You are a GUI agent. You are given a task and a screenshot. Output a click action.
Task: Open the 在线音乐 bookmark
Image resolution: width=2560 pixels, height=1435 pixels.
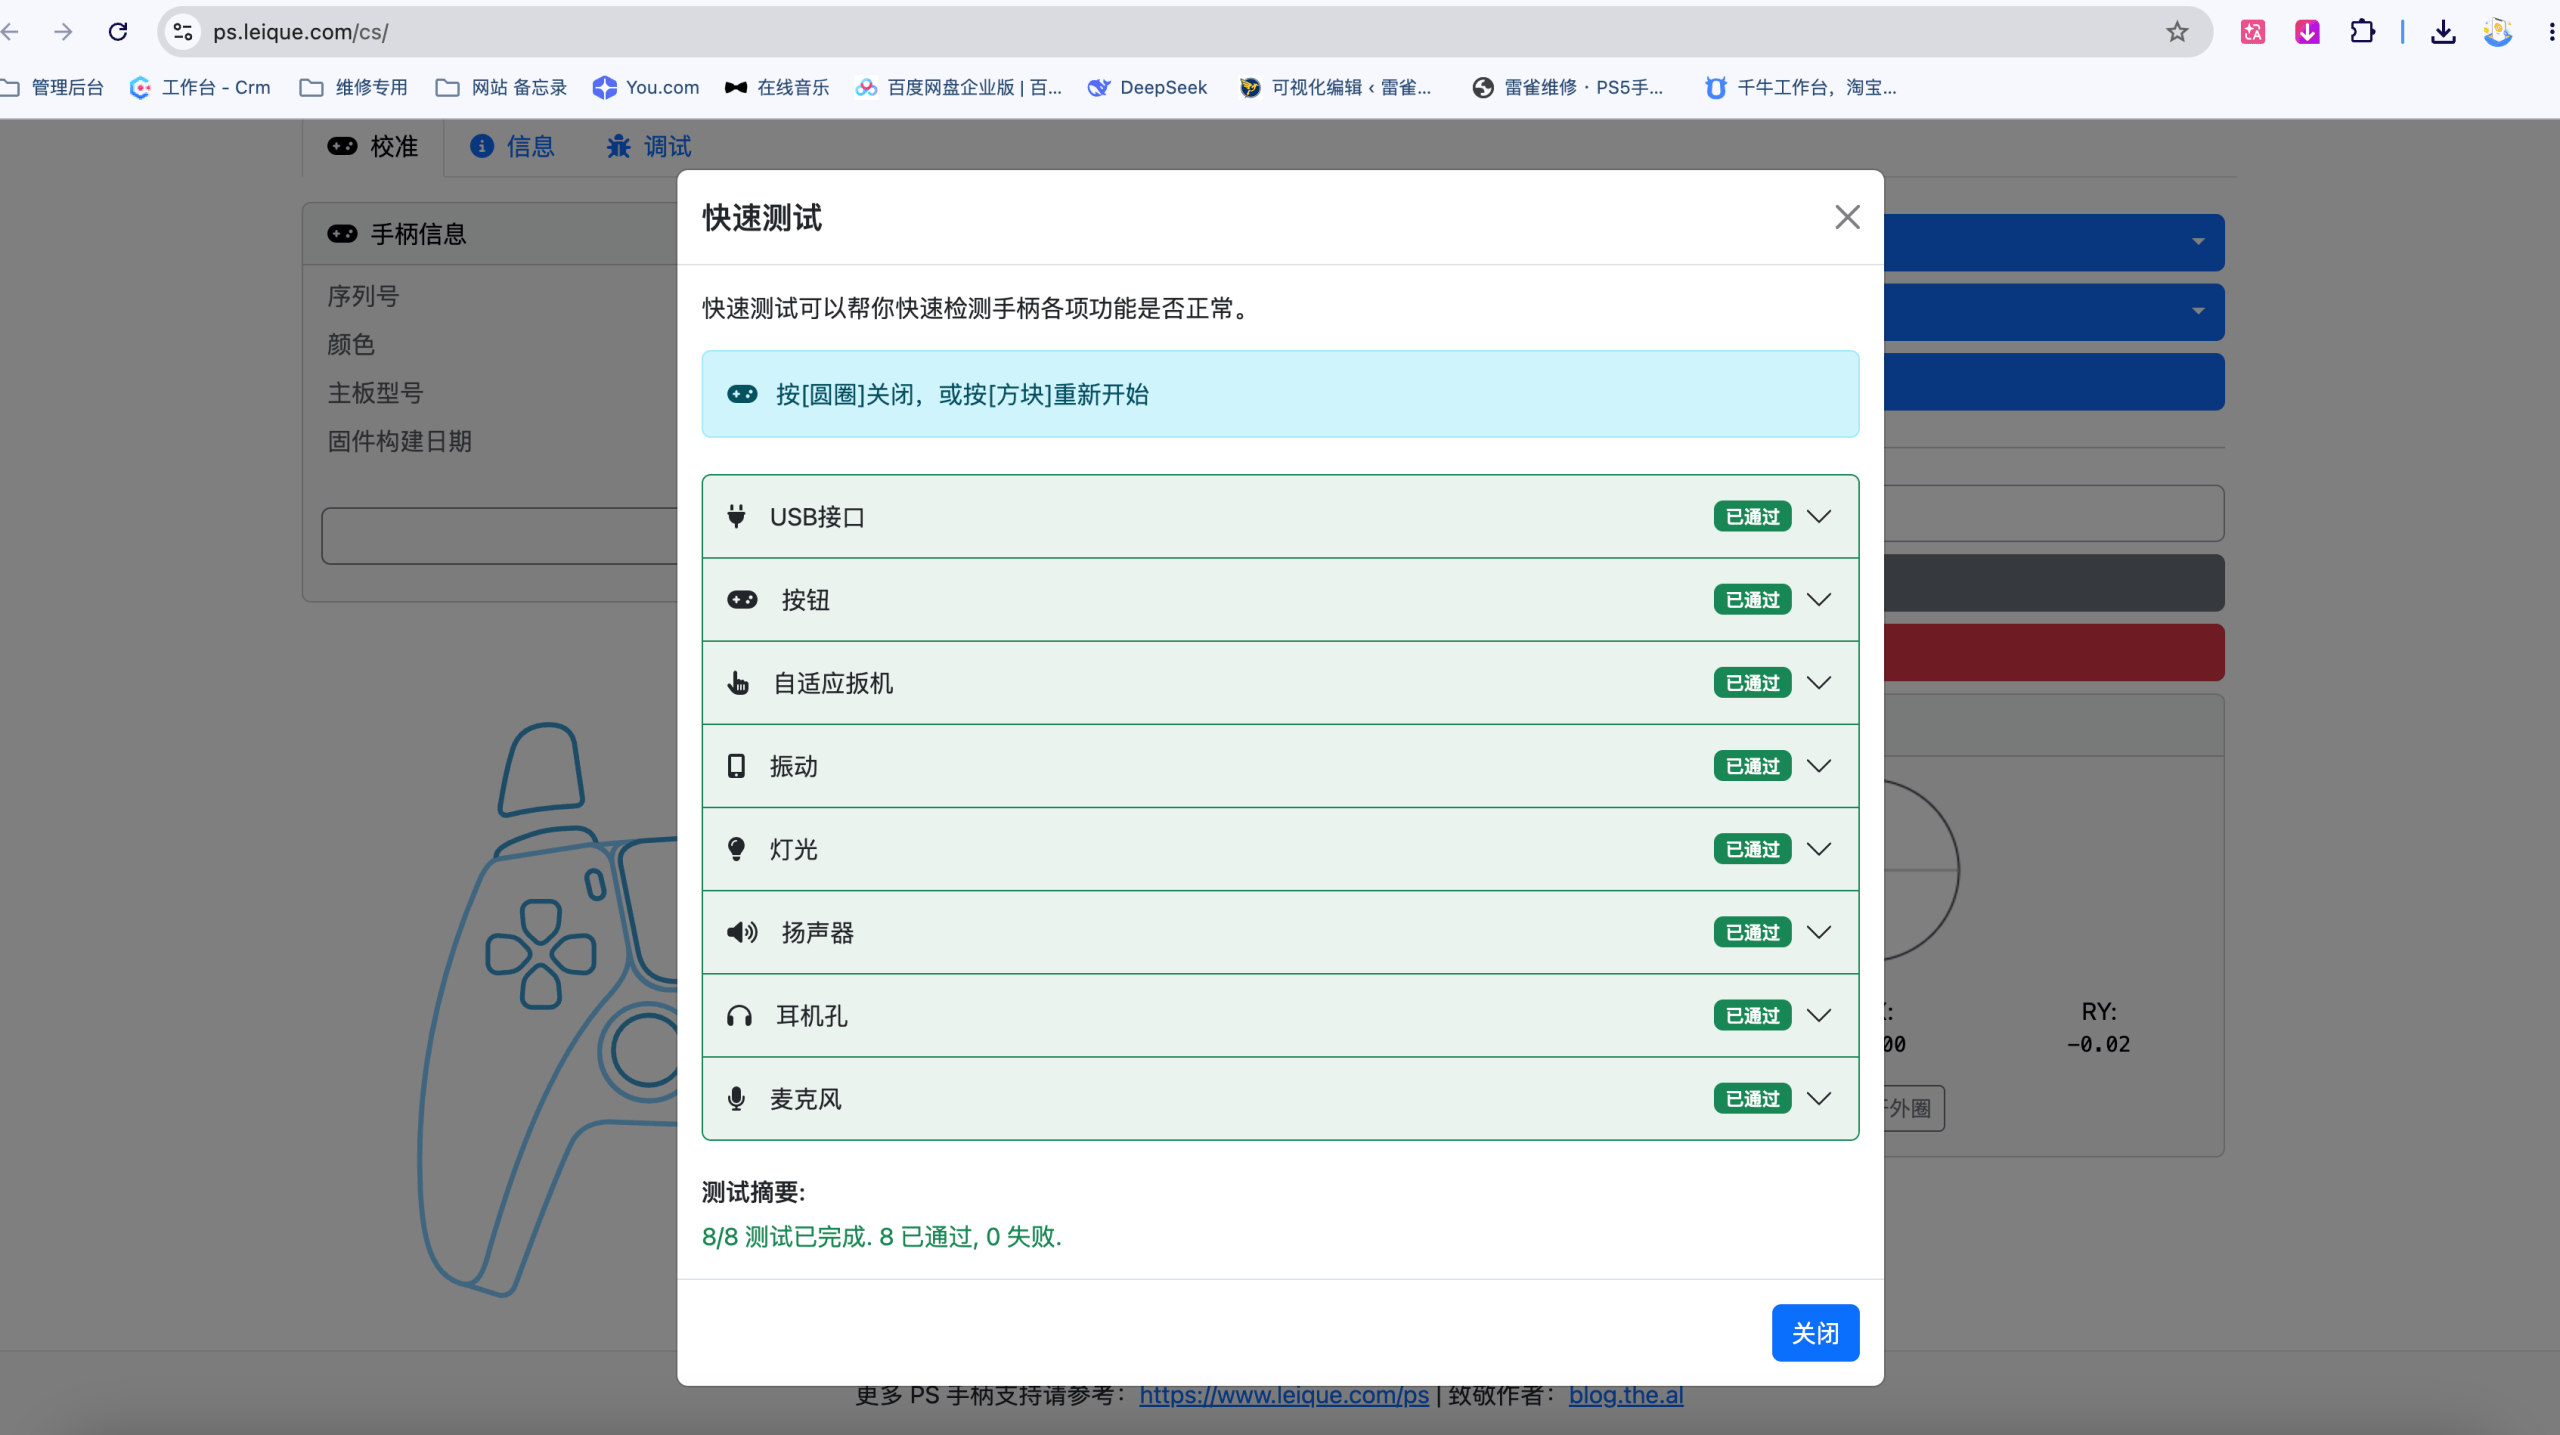tap(777, 88)
